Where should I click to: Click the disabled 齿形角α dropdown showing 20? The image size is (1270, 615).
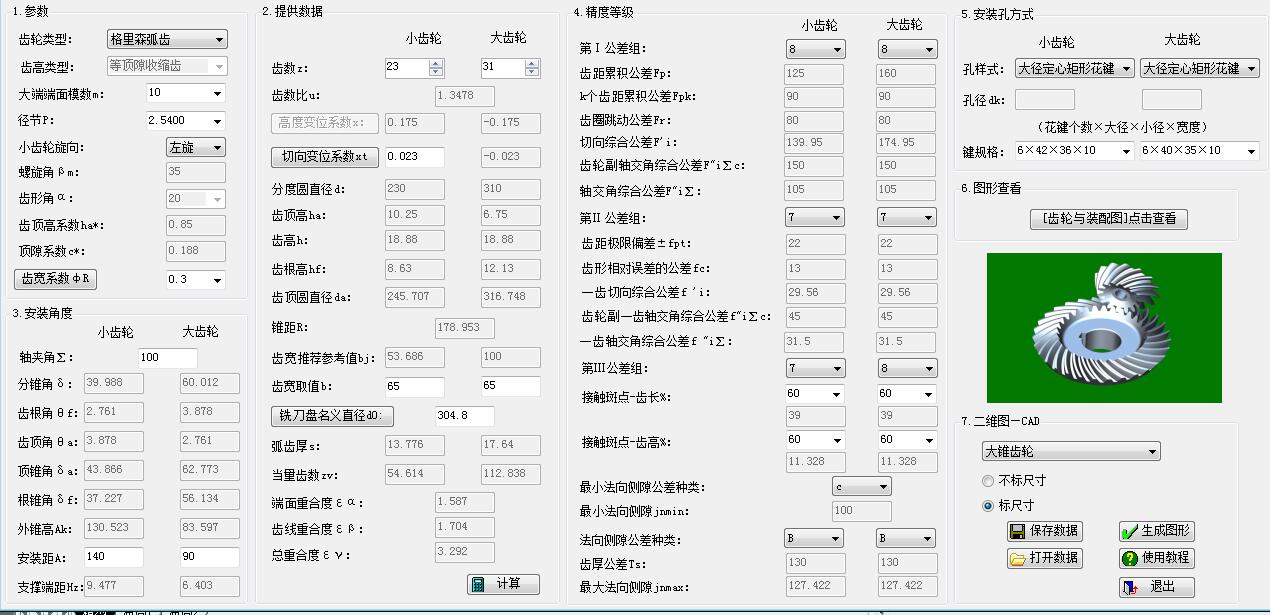pyautogui.click(x=196, y=199)
